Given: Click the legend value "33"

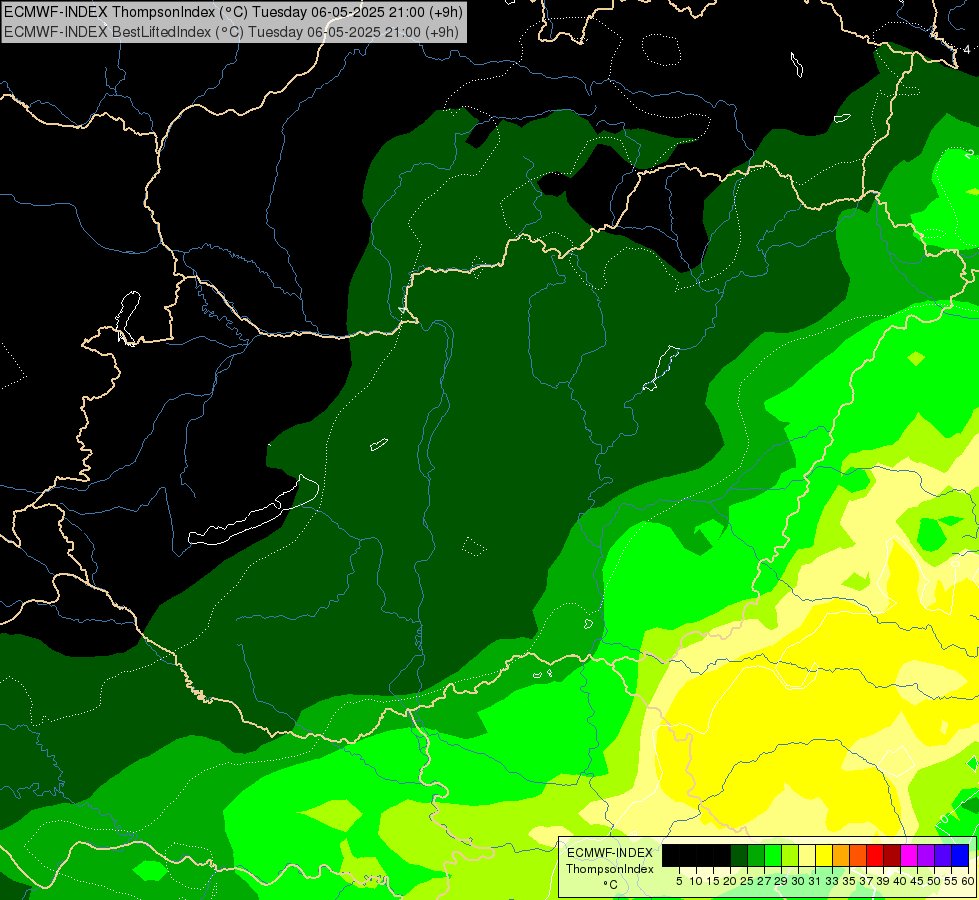Looking at the screenshot, I should (832, 881).
